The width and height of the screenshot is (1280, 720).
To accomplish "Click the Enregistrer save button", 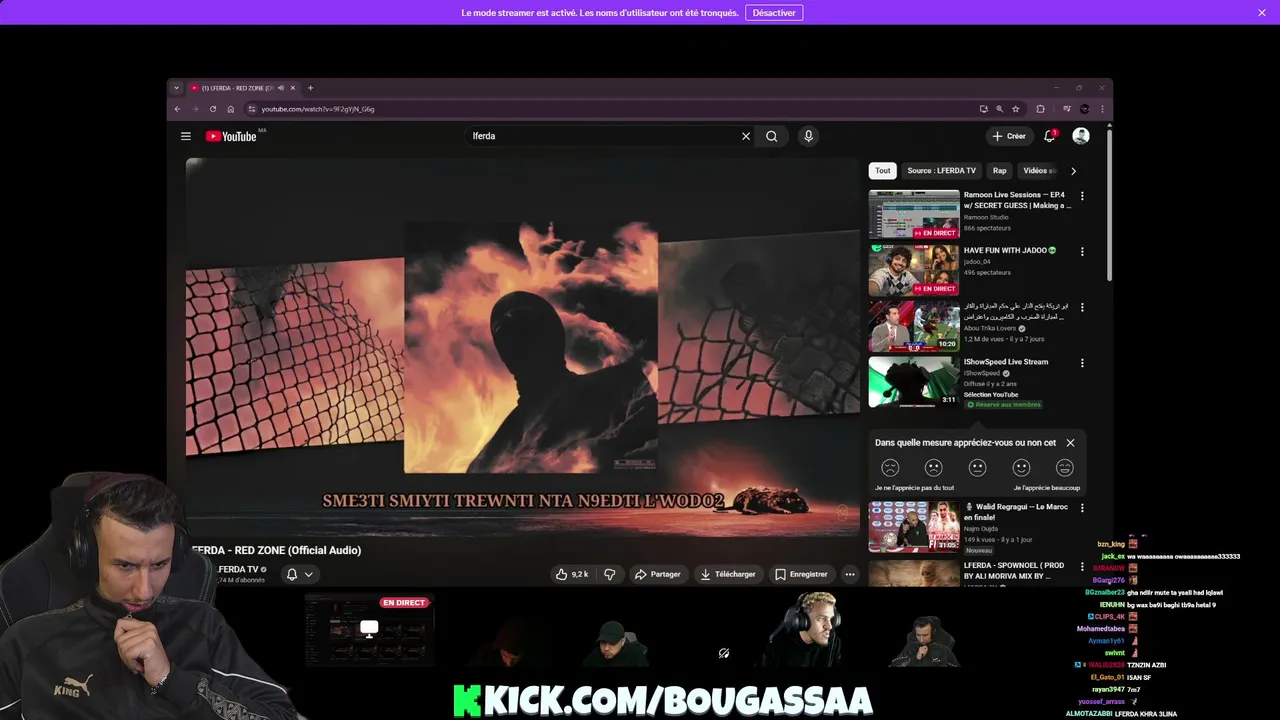I will tap(801, 574).
